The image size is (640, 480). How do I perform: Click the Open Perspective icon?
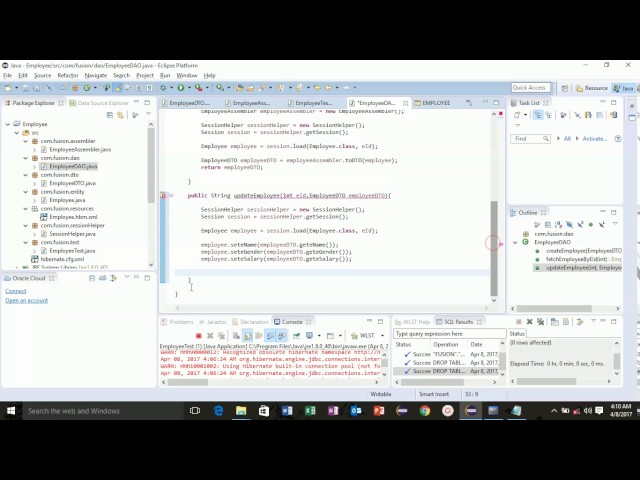click(565, 88)
